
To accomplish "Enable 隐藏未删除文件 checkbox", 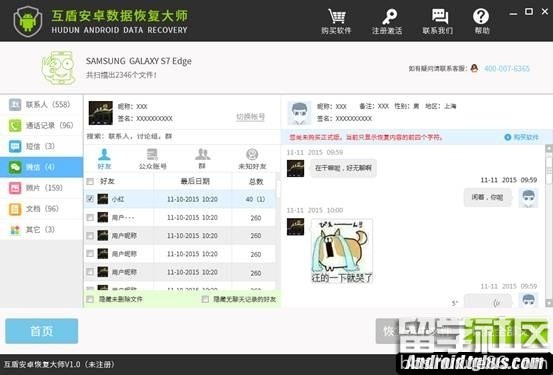I will (x=90, y=299).
